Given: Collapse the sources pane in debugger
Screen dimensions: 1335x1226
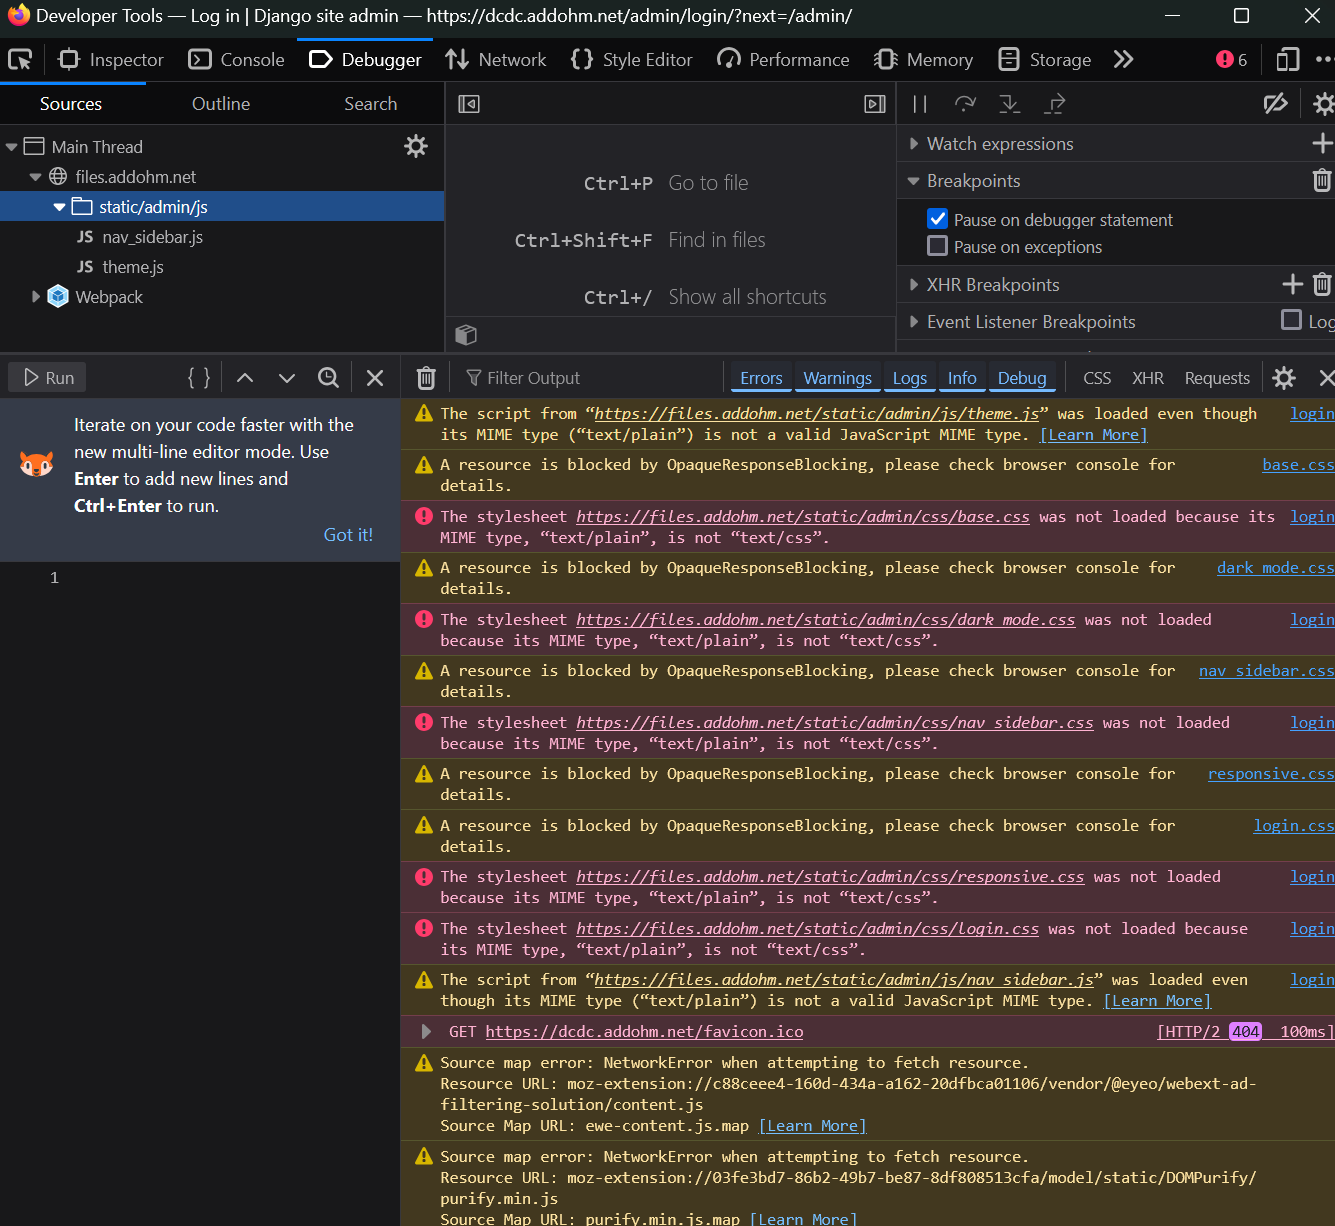Looking at the screenshot, I should click(x=469, y=104).
